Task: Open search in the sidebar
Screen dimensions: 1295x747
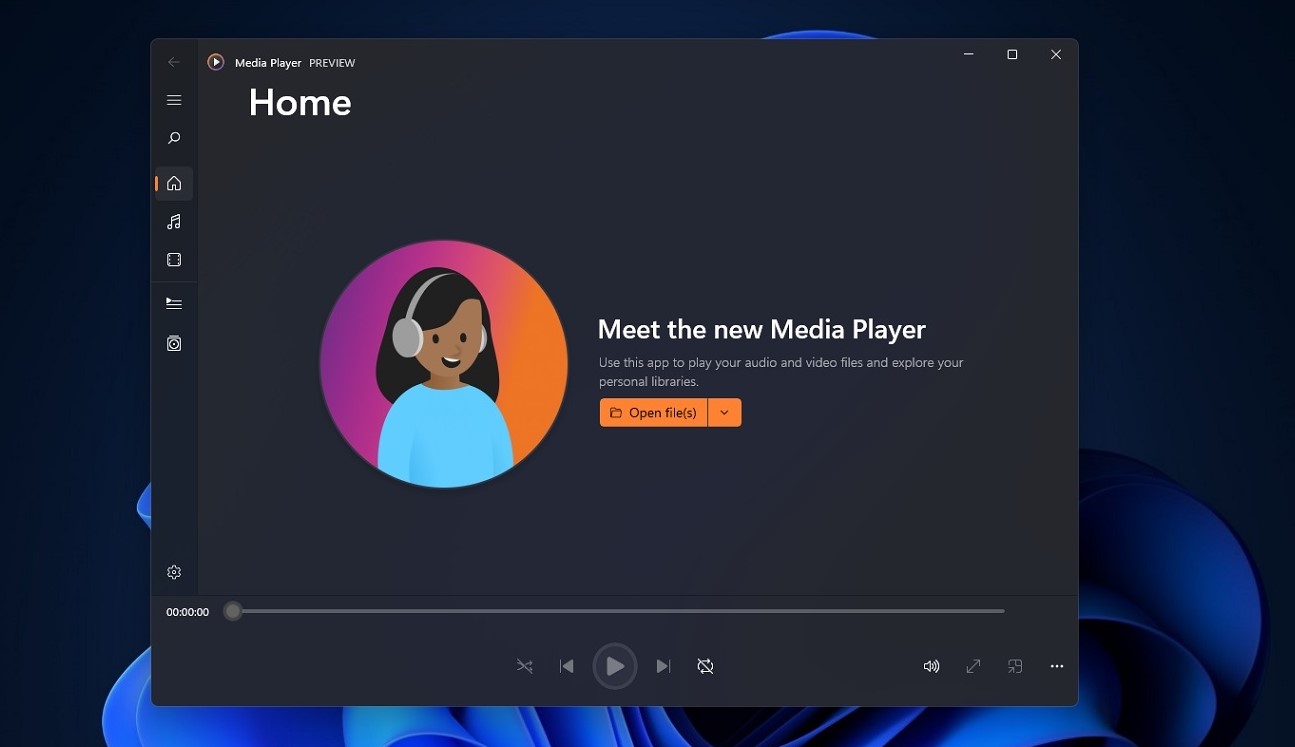Action: 174,138
